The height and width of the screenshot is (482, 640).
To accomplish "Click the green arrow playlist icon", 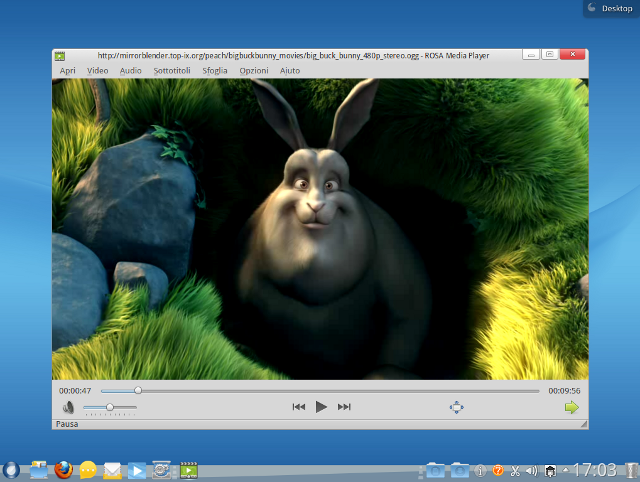I will point(571,407).
